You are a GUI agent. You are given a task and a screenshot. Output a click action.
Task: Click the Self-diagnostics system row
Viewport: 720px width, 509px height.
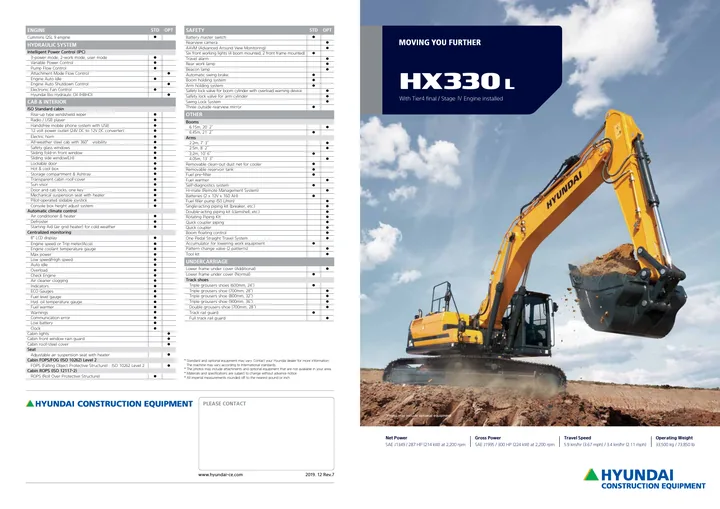pyautogui.click(x=259, y=185)
